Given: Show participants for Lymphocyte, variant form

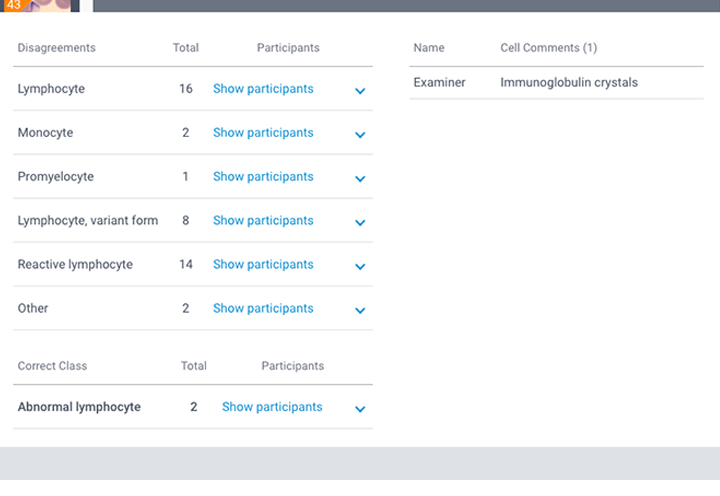Looking at the screenshot, I should tap(263, 220).
